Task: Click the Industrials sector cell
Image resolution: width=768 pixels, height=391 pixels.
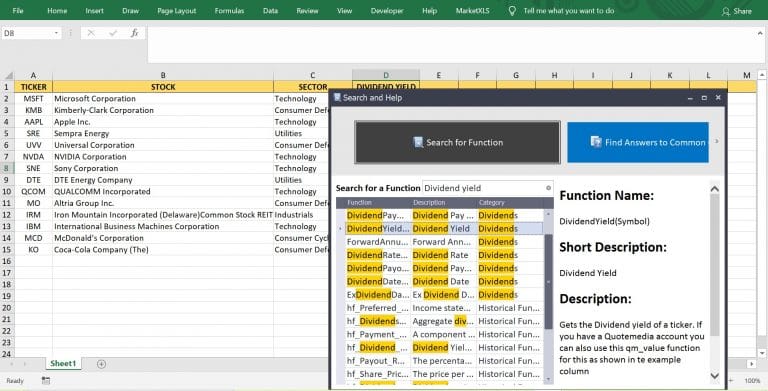Action: [x=300, y=215]
